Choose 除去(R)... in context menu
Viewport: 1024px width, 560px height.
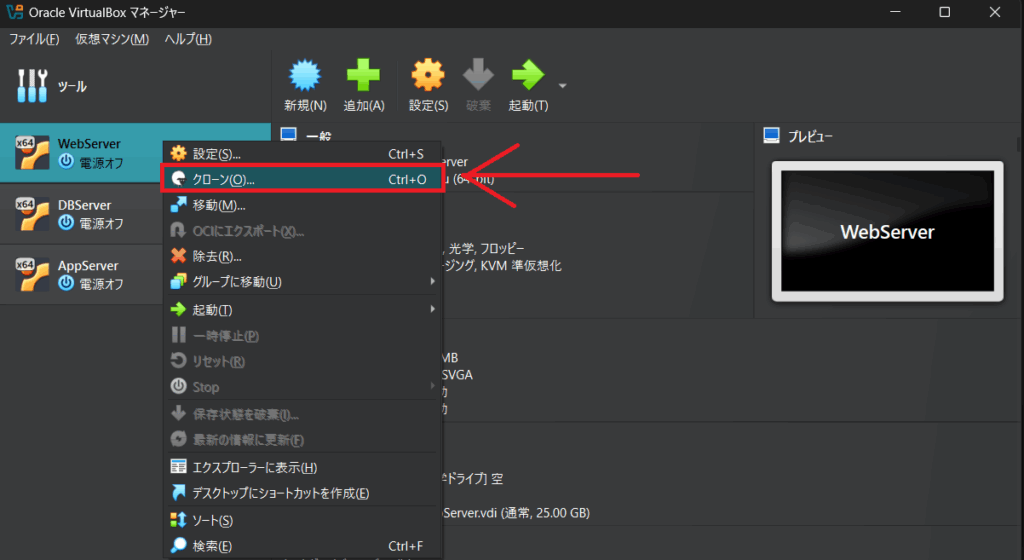click(303, 257)
